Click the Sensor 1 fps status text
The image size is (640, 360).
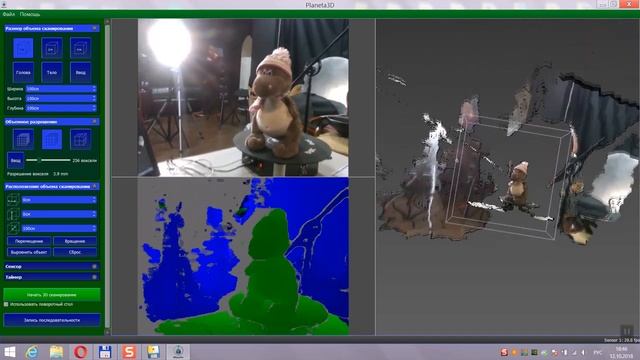[621, 340]
